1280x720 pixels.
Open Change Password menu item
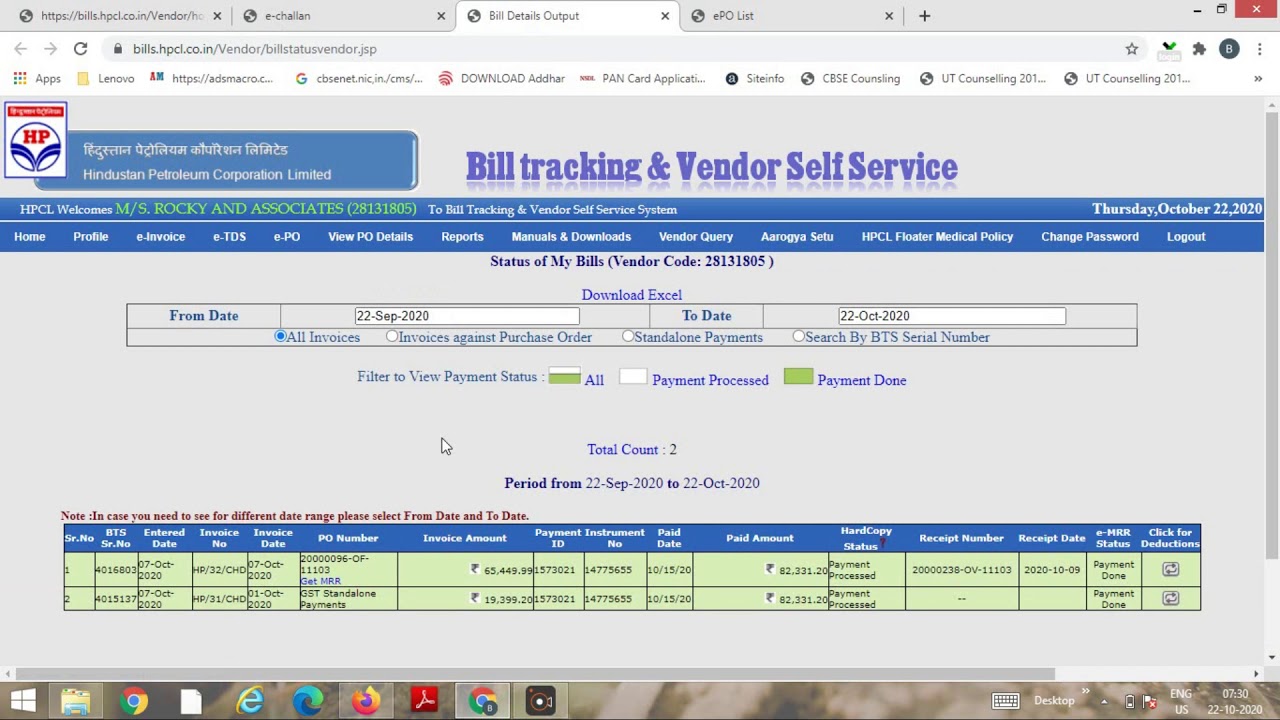pyautogui.click(x=1090, y=237)
